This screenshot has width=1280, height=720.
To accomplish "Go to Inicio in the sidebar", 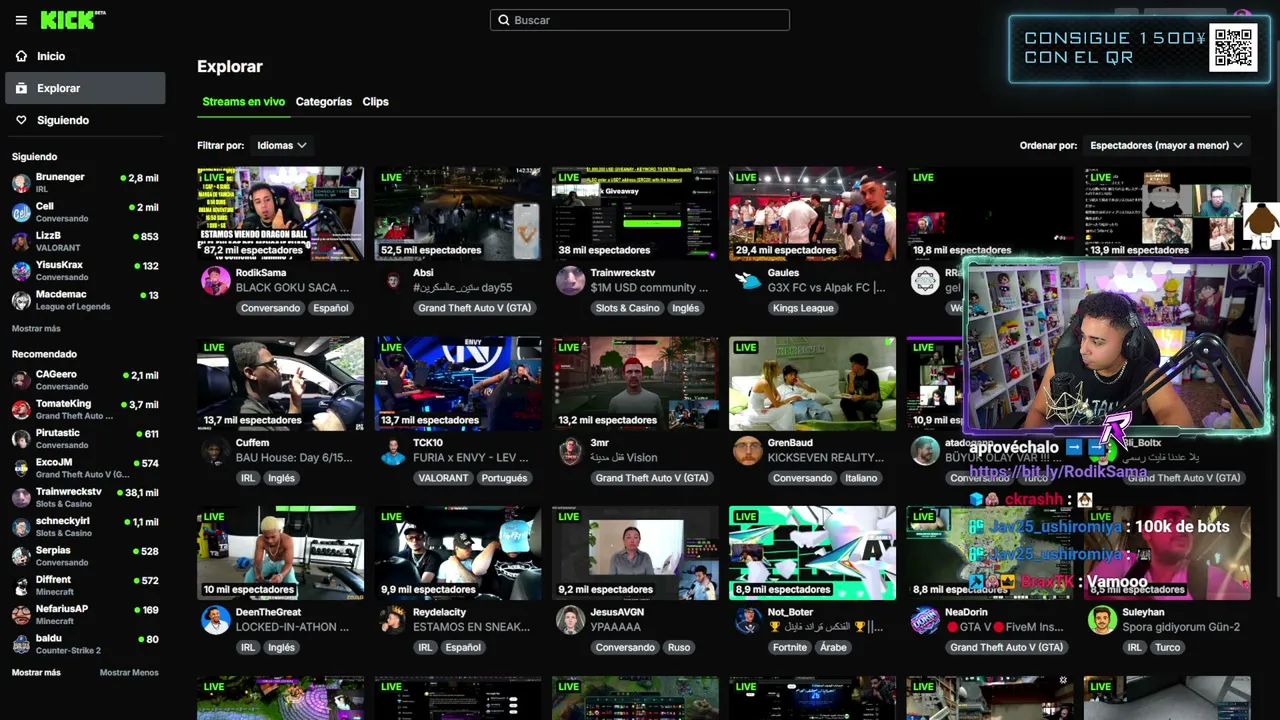I will click(85, 56).
